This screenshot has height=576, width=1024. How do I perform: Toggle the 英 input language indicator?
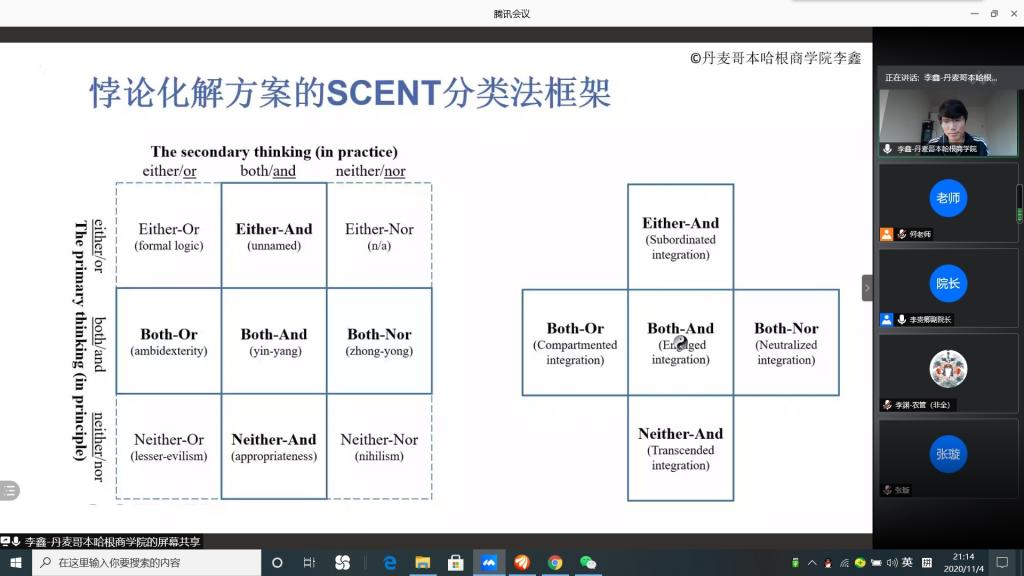907,563
